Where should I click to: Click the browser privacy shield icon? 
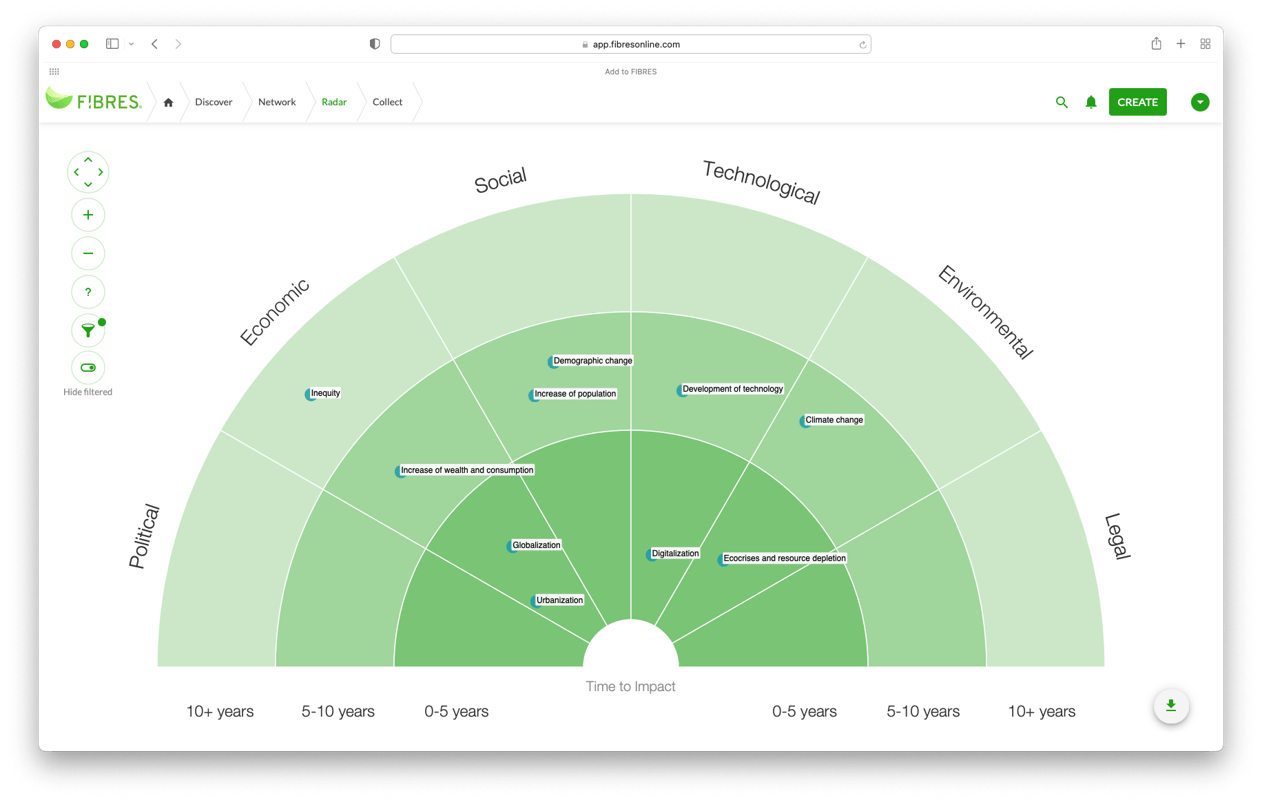[x=373, y=43]
